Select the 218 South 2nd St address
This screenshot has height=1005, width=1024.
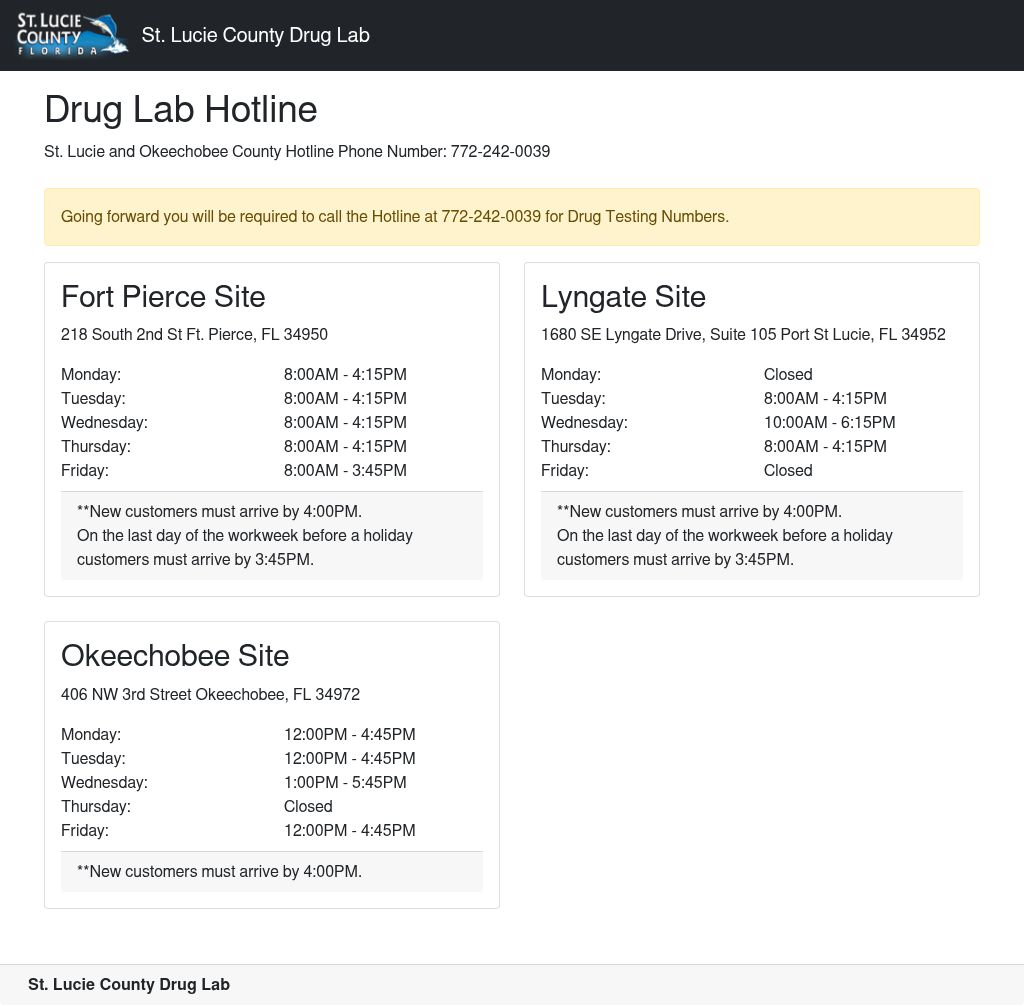tap(194, 335)
